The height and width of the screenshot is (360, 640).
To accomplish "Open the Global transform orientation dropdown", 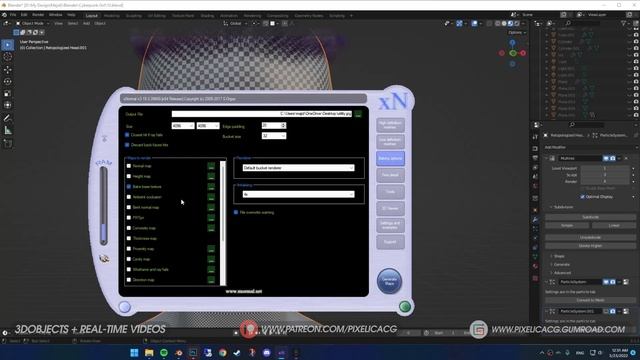I will click(236, 23).
